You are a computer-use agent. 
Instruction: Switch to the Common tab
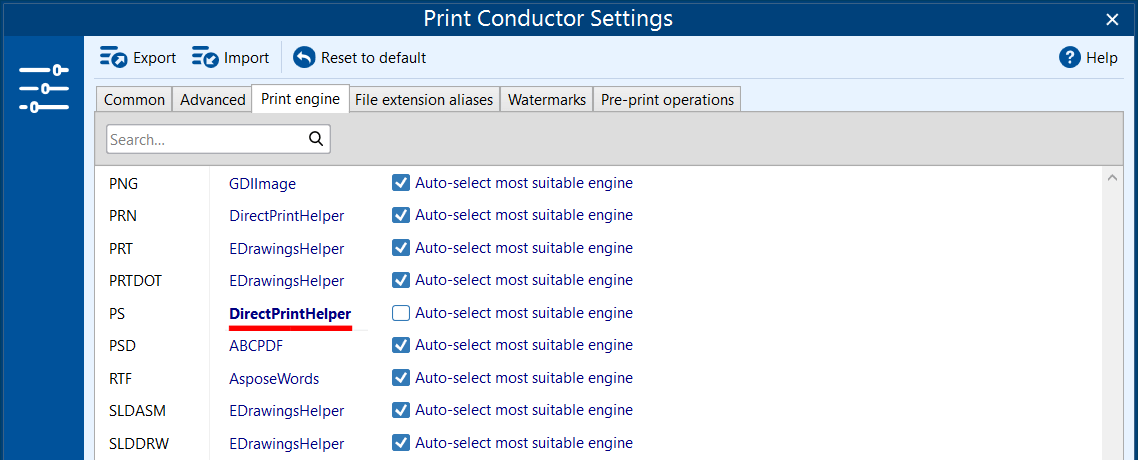[134, 99]
